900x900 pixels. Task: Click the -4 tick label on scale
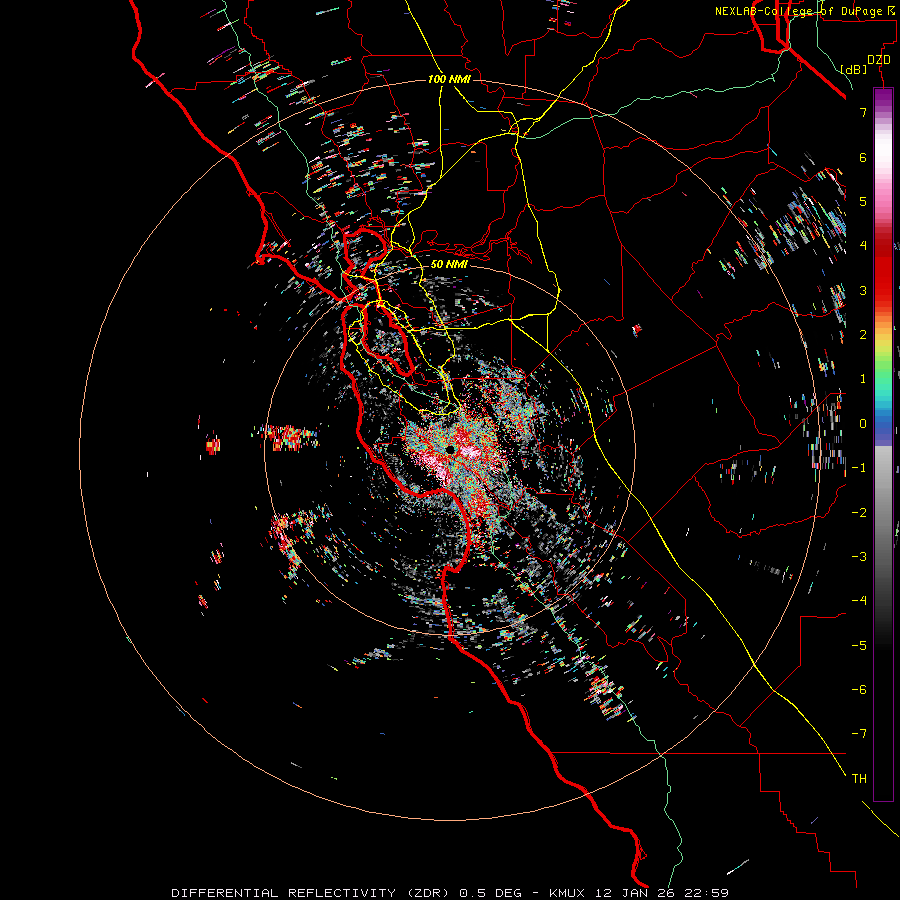click(859, 601)
